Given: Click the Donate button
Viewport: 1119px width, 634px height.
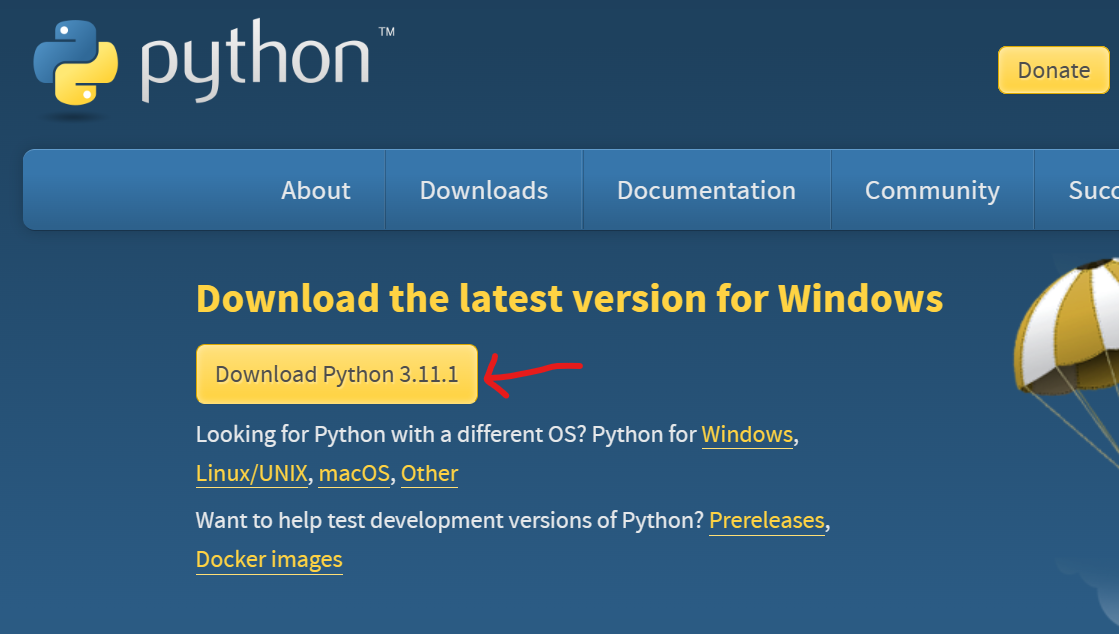Looking at the screenshot, I should 1053,70.
